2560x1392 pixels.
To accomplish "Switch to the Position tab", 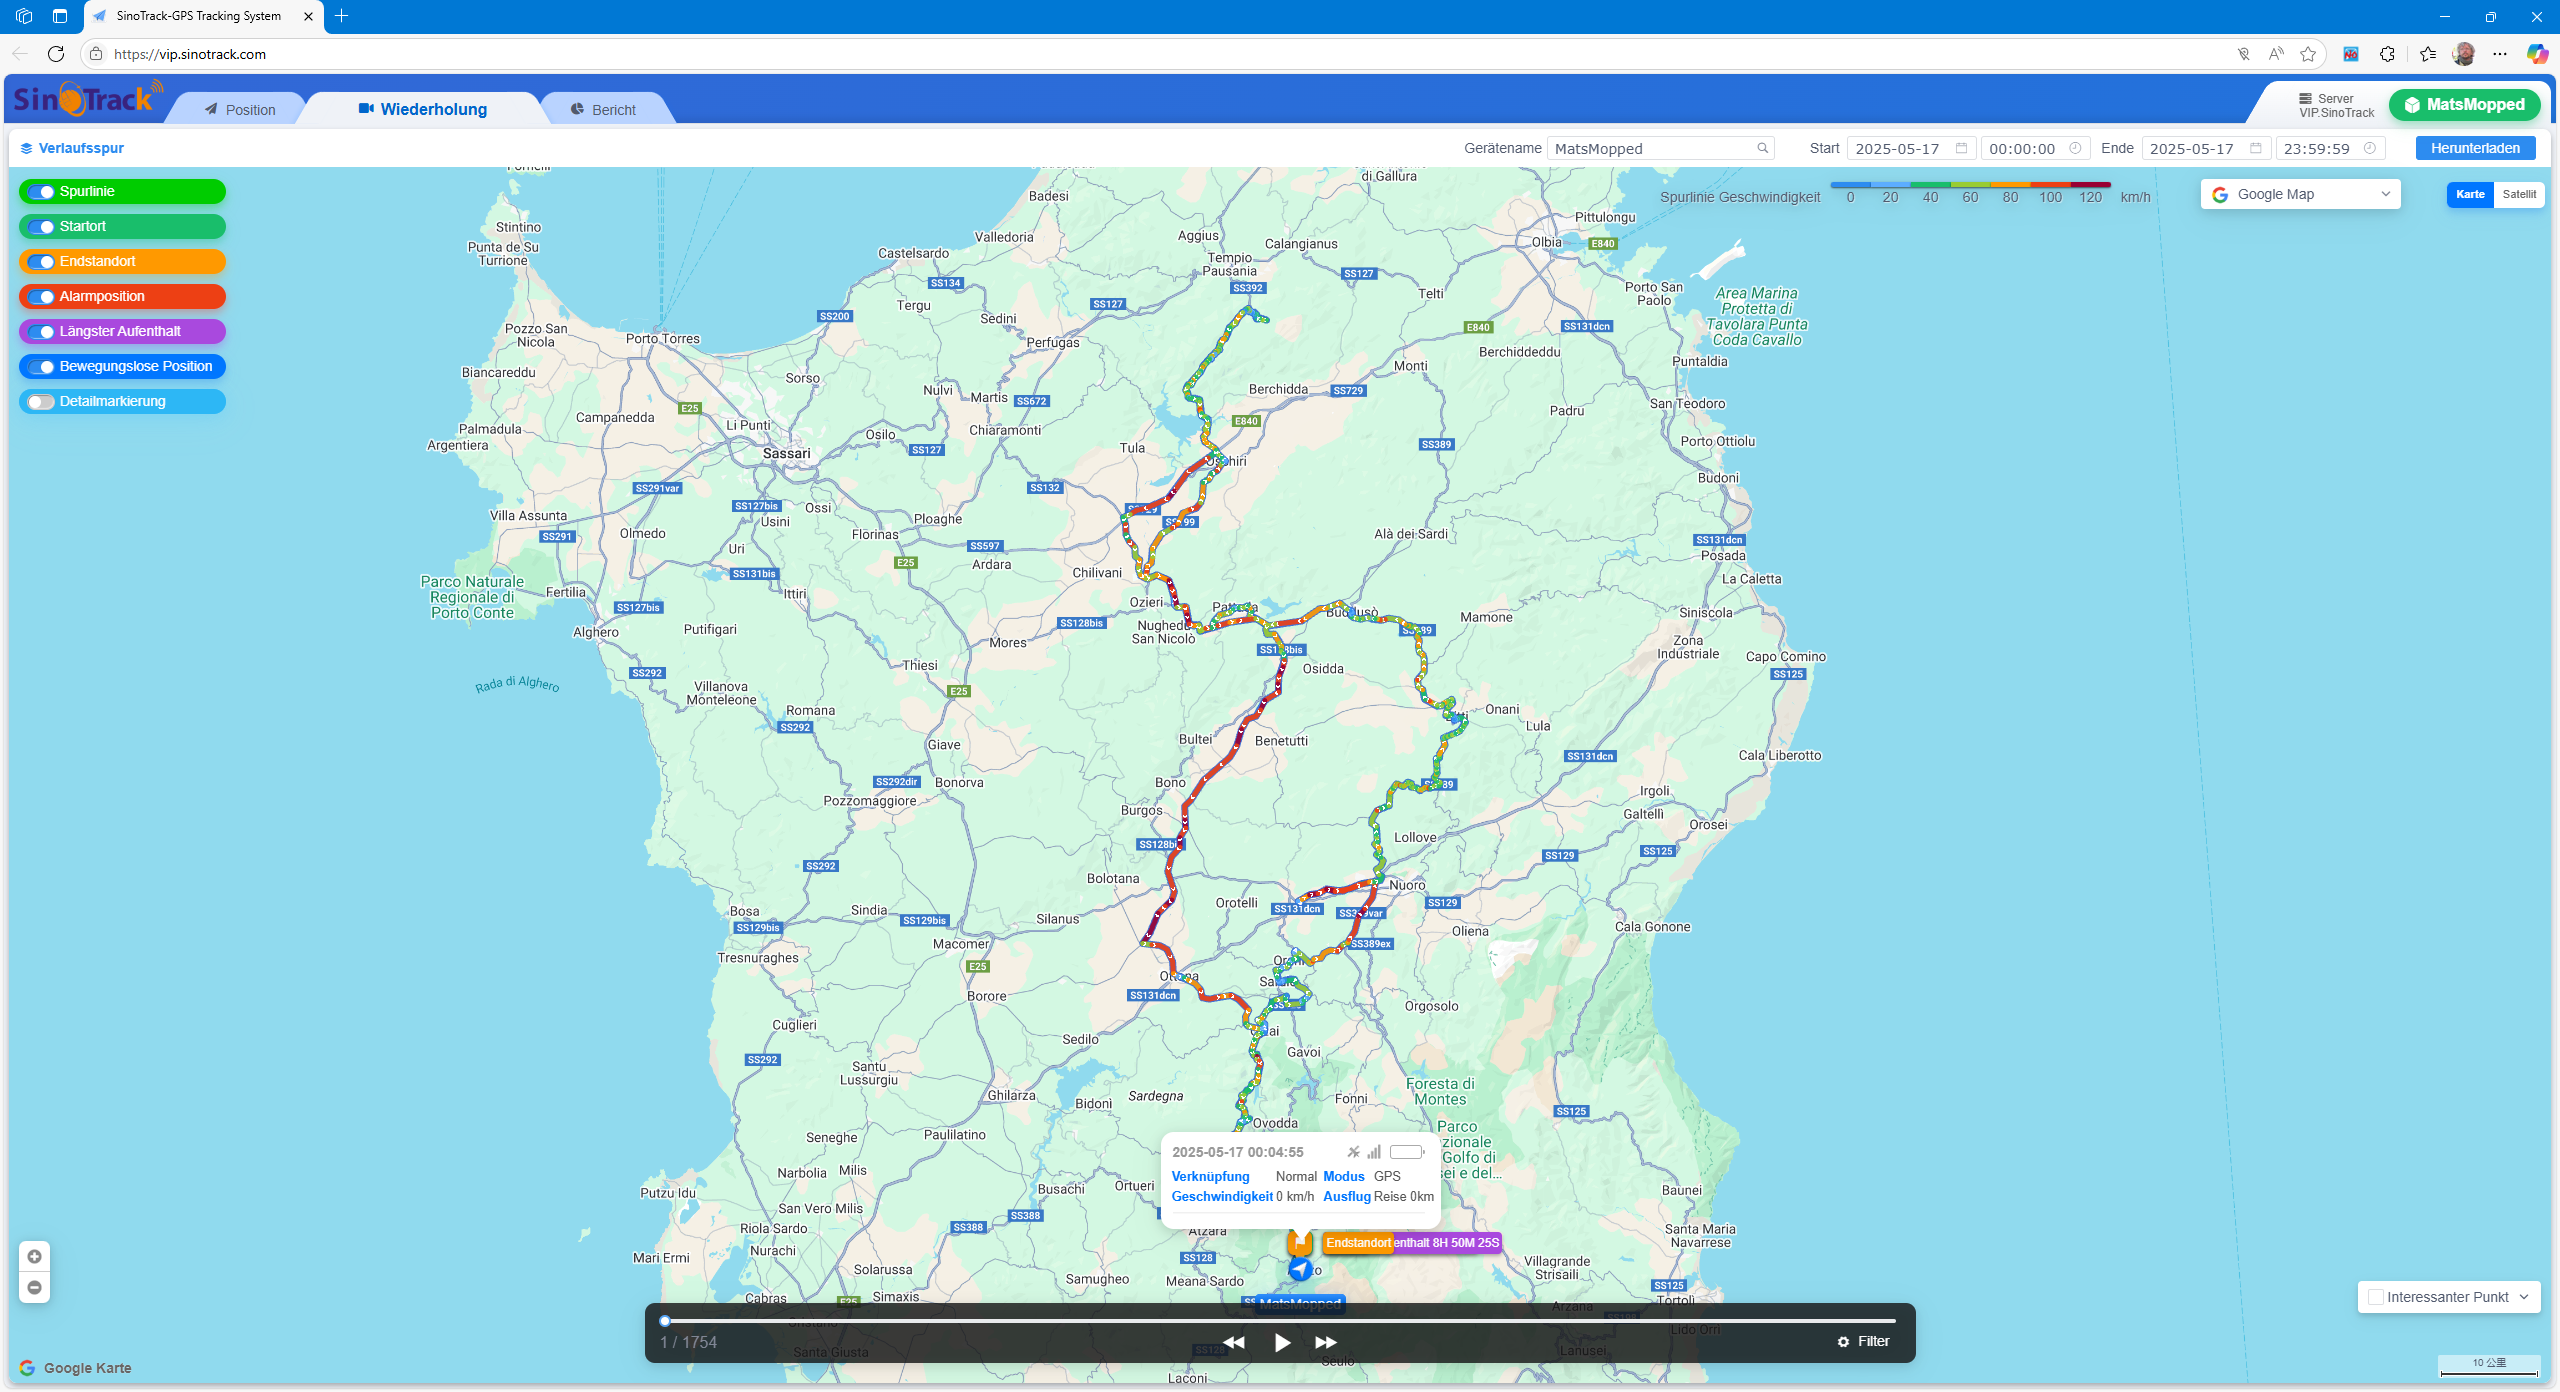I will [x=240, y=110].
